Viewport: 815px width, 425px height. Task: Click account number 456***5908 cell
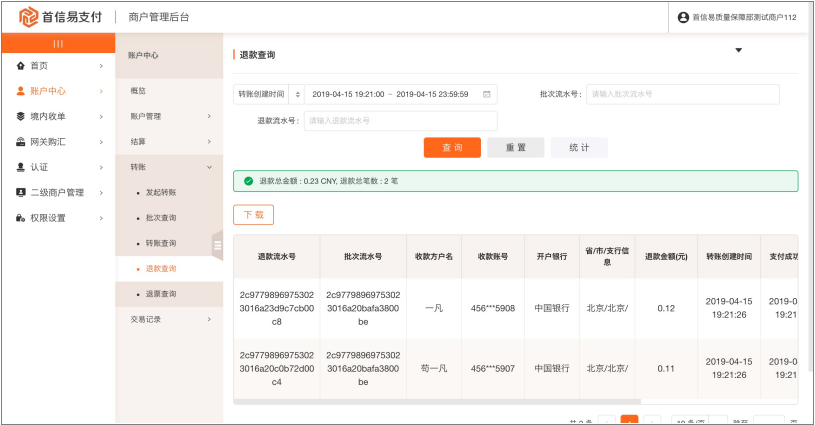pyautogui.click(x=493, y=308)
